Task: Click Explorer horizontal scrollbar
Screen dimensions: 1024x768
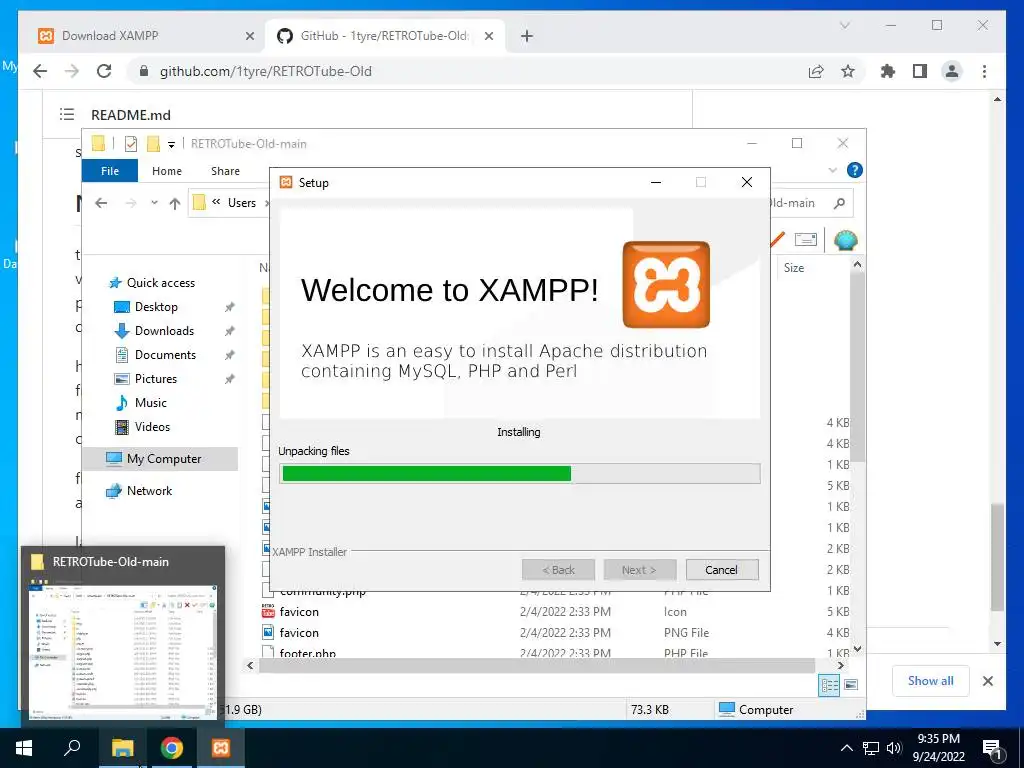Action: point(537,665)
